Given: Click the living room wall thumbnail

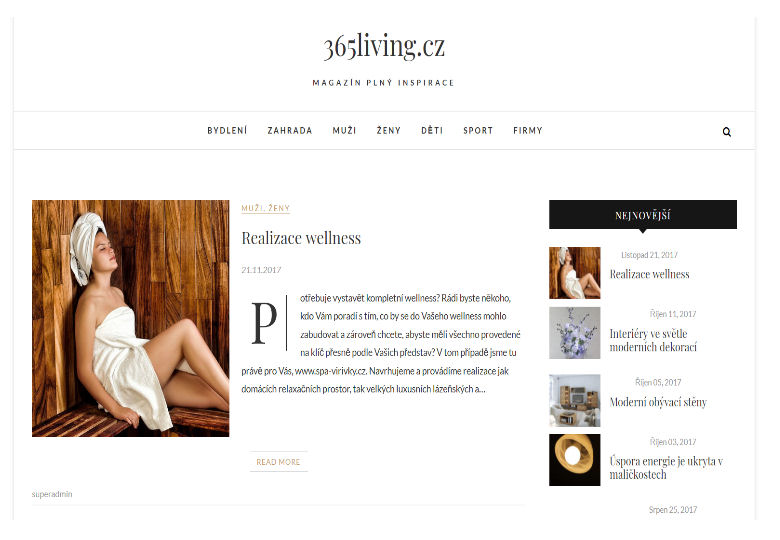Looking at the screenshot, I should (575, 400).
